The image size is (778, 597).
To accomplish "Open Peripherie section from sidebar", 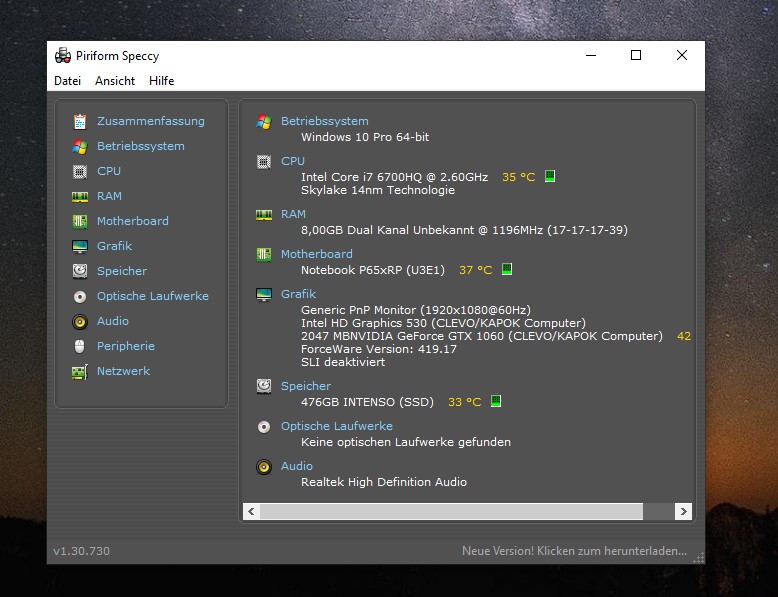I will tap(126, 346).
